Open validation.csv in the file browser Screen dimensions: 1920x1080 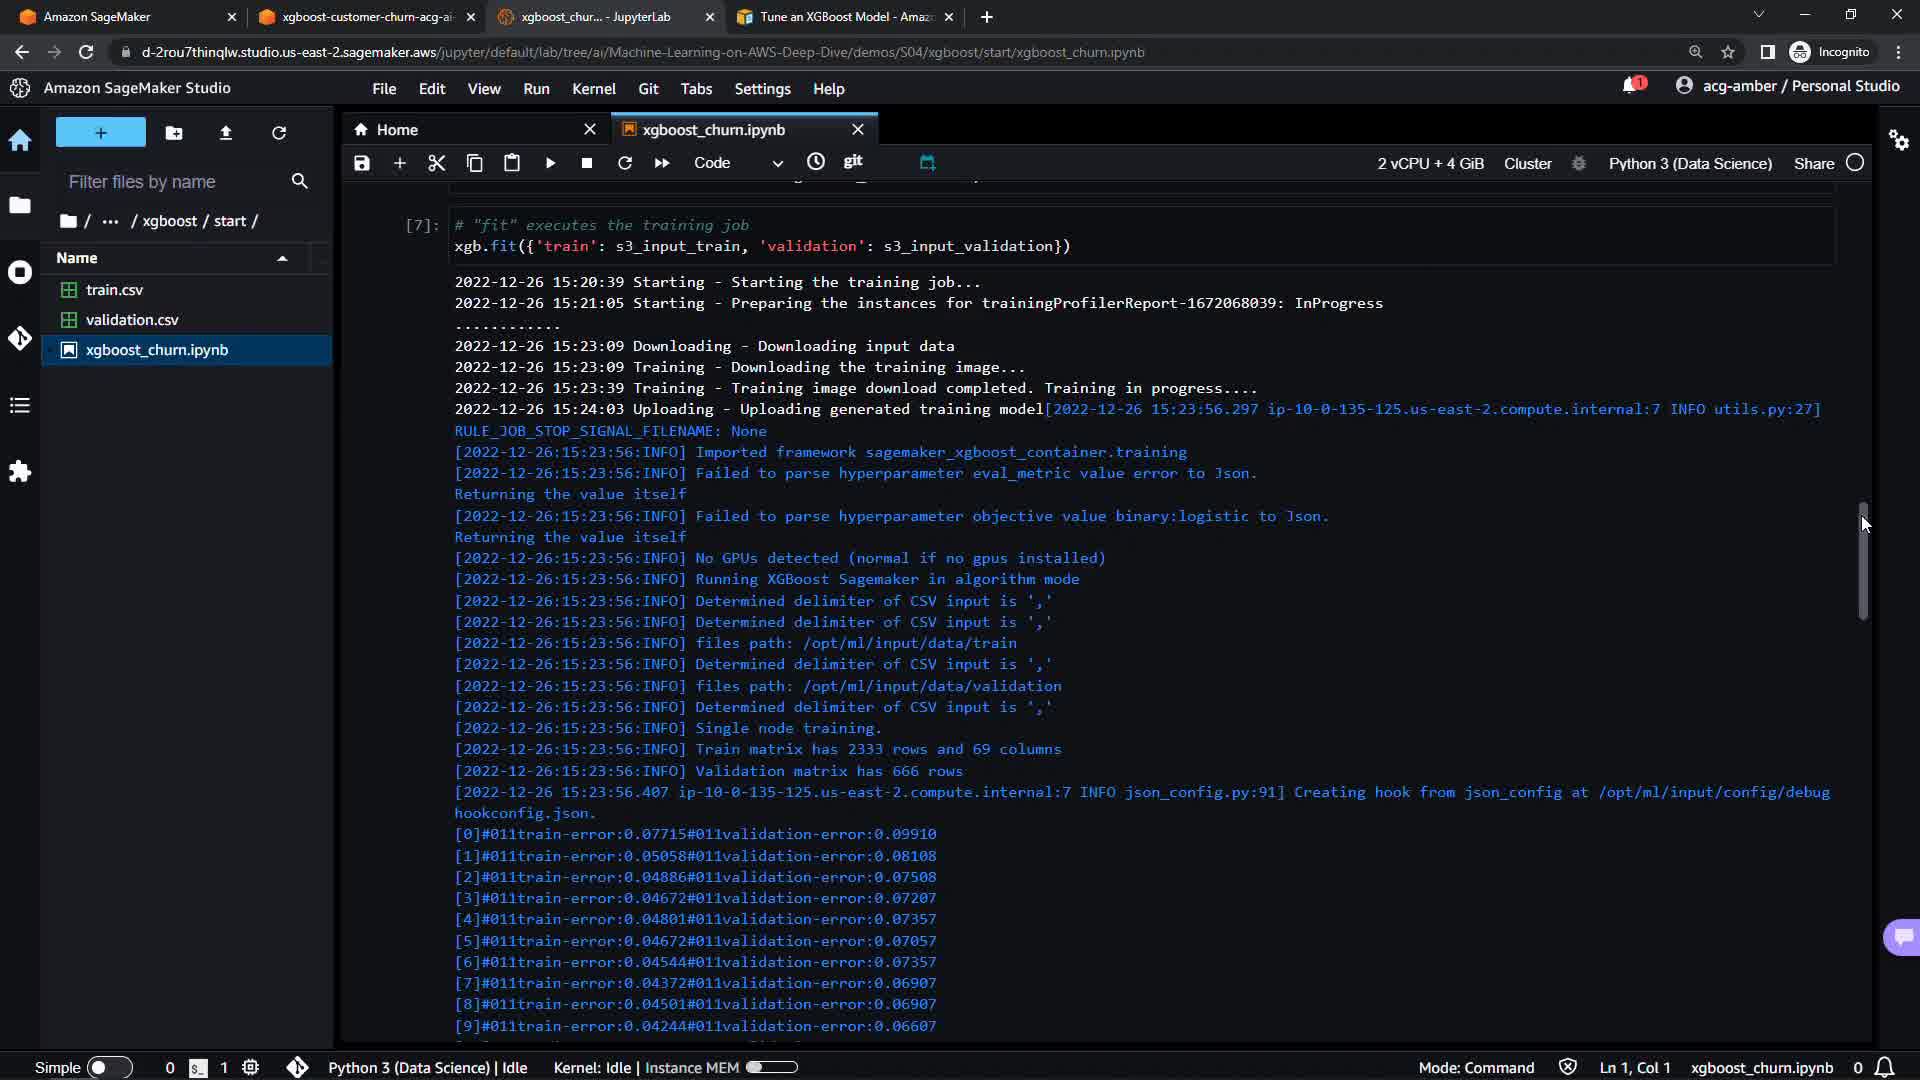(132, 320)
